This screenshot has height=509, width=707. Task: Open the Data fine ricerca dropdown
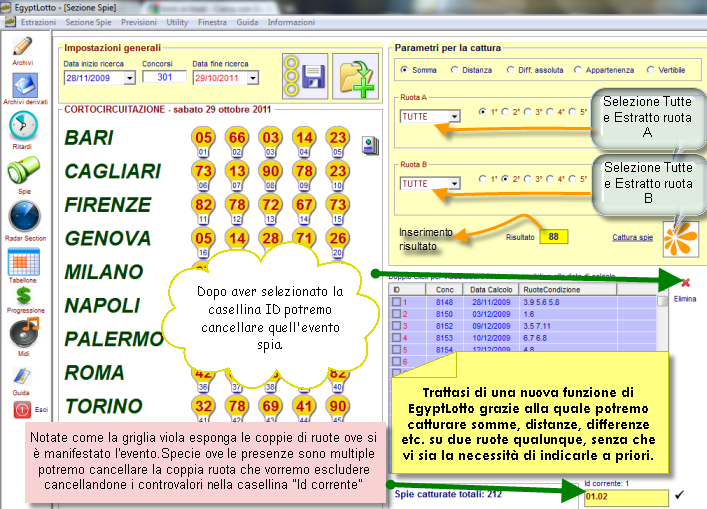tap(253, 78)
